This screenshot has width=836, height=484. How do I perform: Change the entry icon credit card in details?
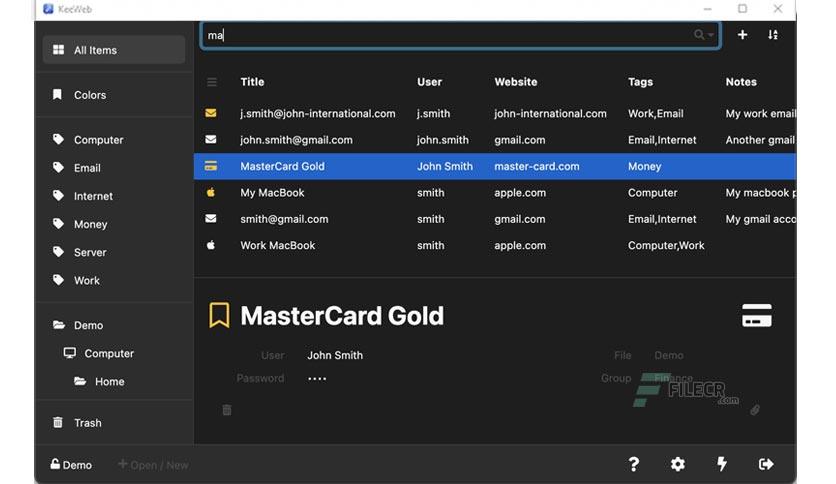tap(757, 315)
